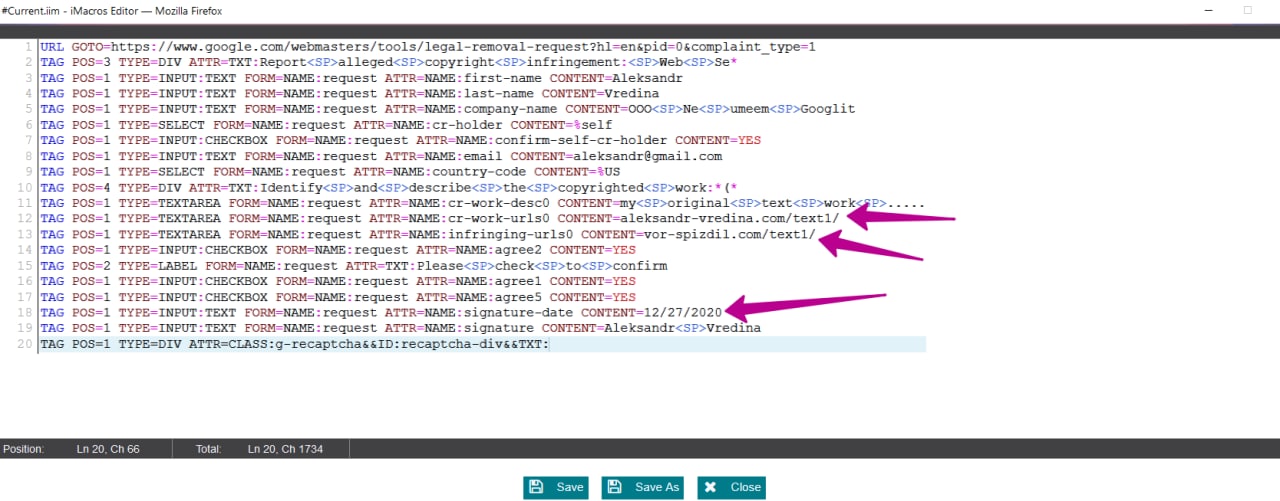Click the email CONTENT=aleksandr@gmail.com line

381,156
